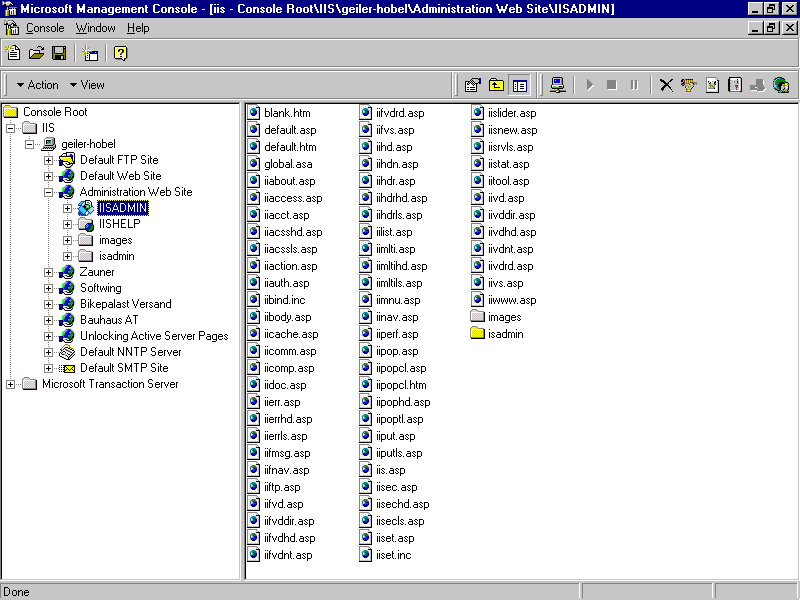The height and width of the screenshot is (600, 800).
Task: Toggle the Show/Hide scope pane icon
Action: (520, 85)
